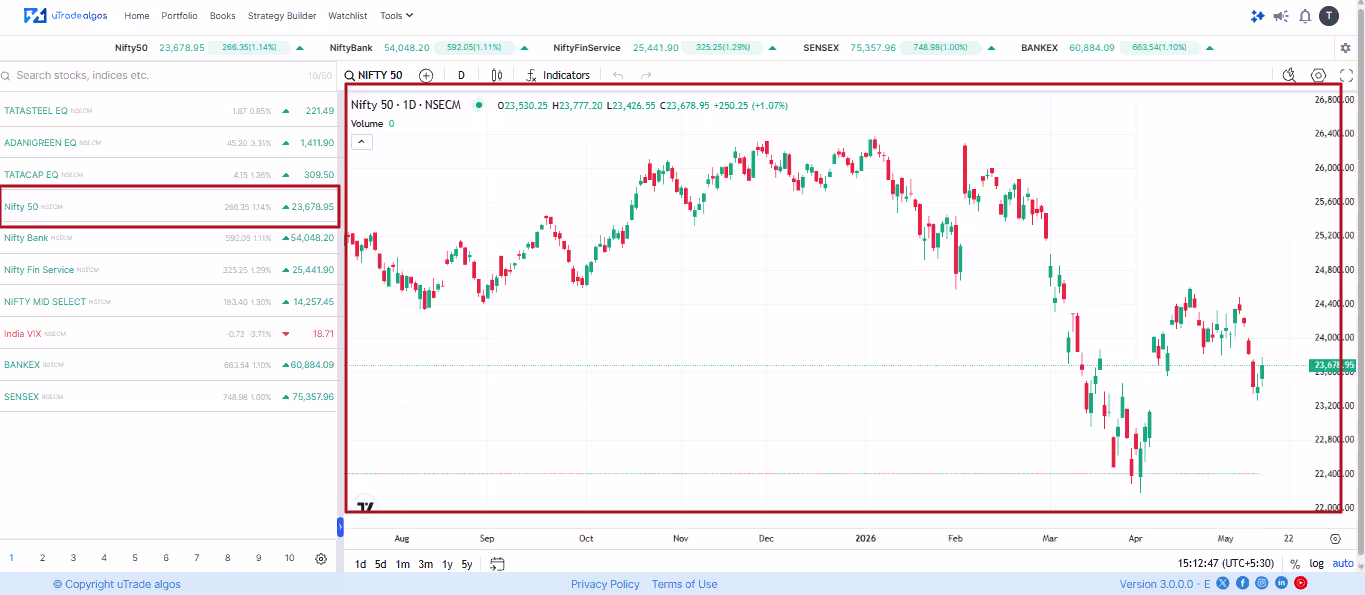Open the Instagram social link

(x=1262, y=583)
